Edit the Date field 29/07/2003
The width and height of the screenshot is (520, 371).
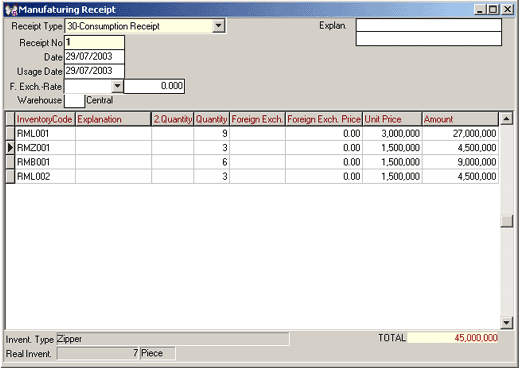click(94, 56)
